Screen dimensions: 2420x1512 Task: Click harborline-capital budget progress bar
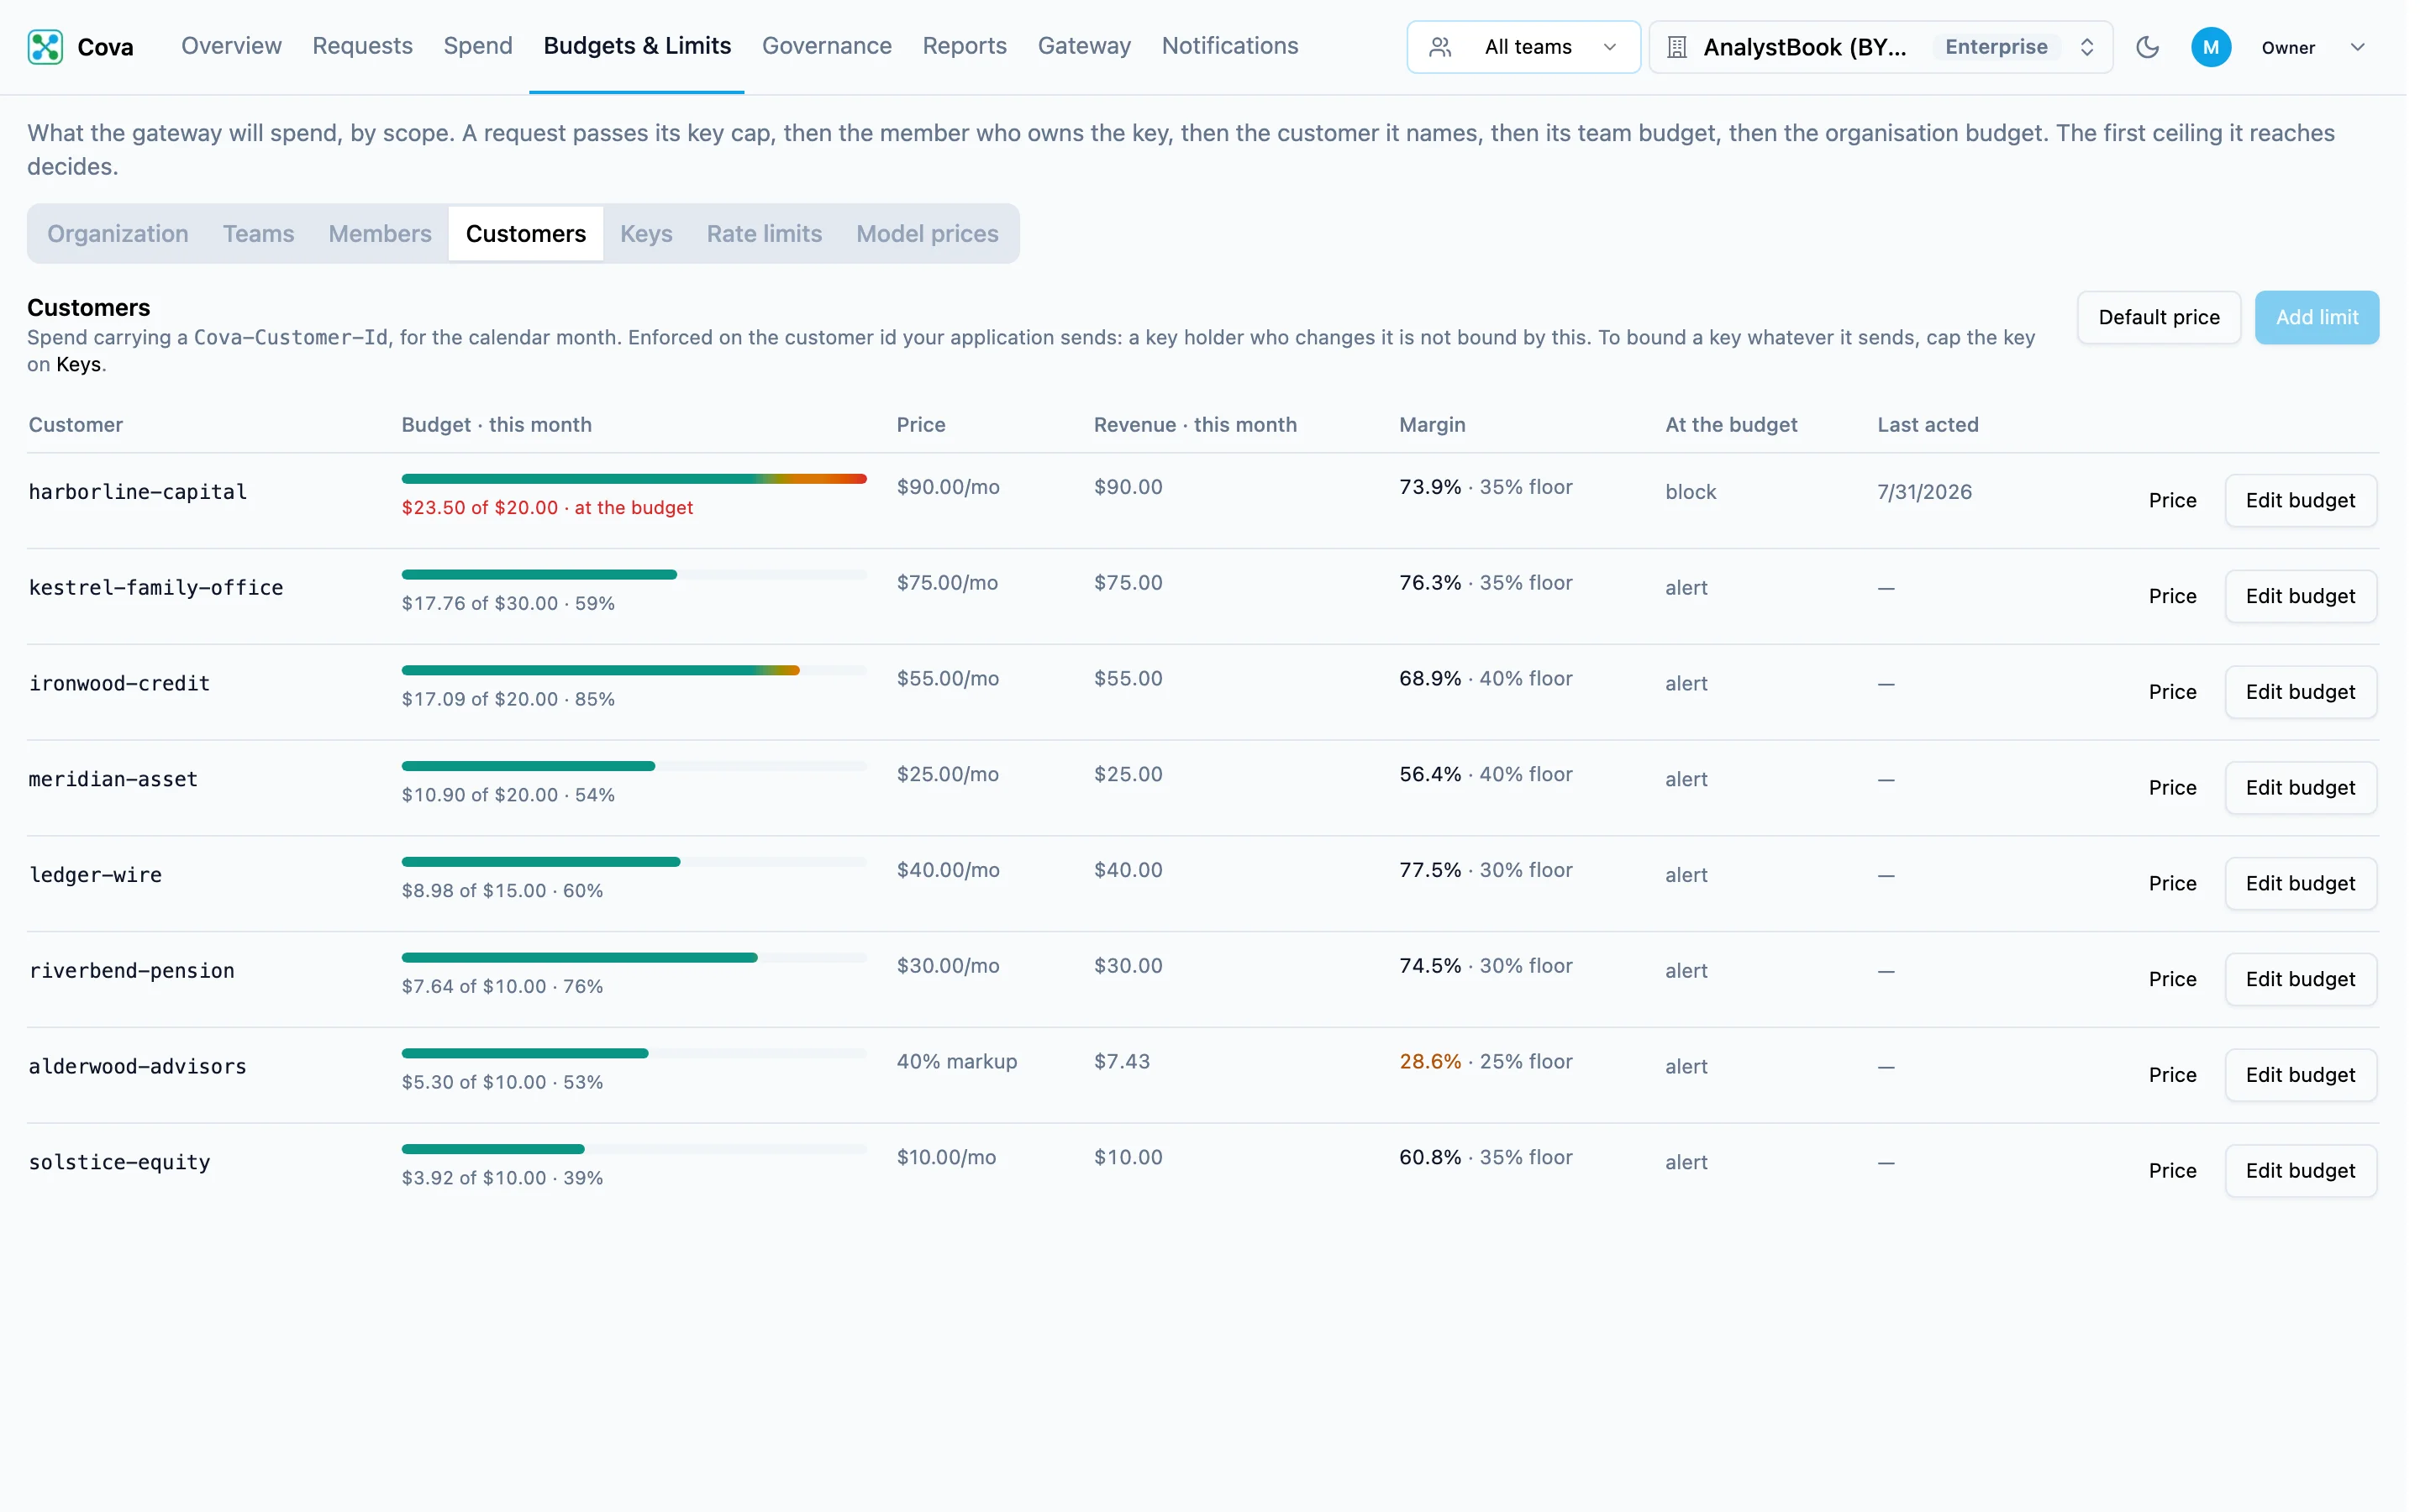(634, 479)
